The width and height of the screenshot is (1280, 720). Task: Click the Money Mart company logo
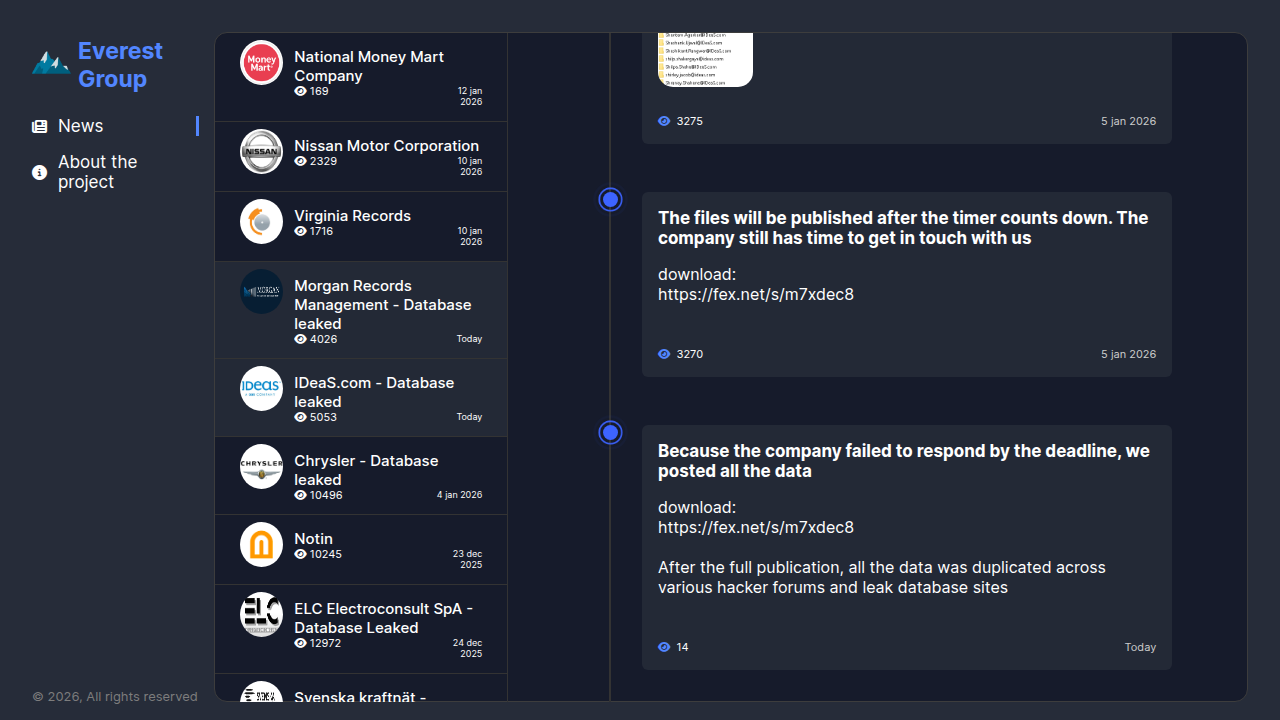tap(261, 62)
